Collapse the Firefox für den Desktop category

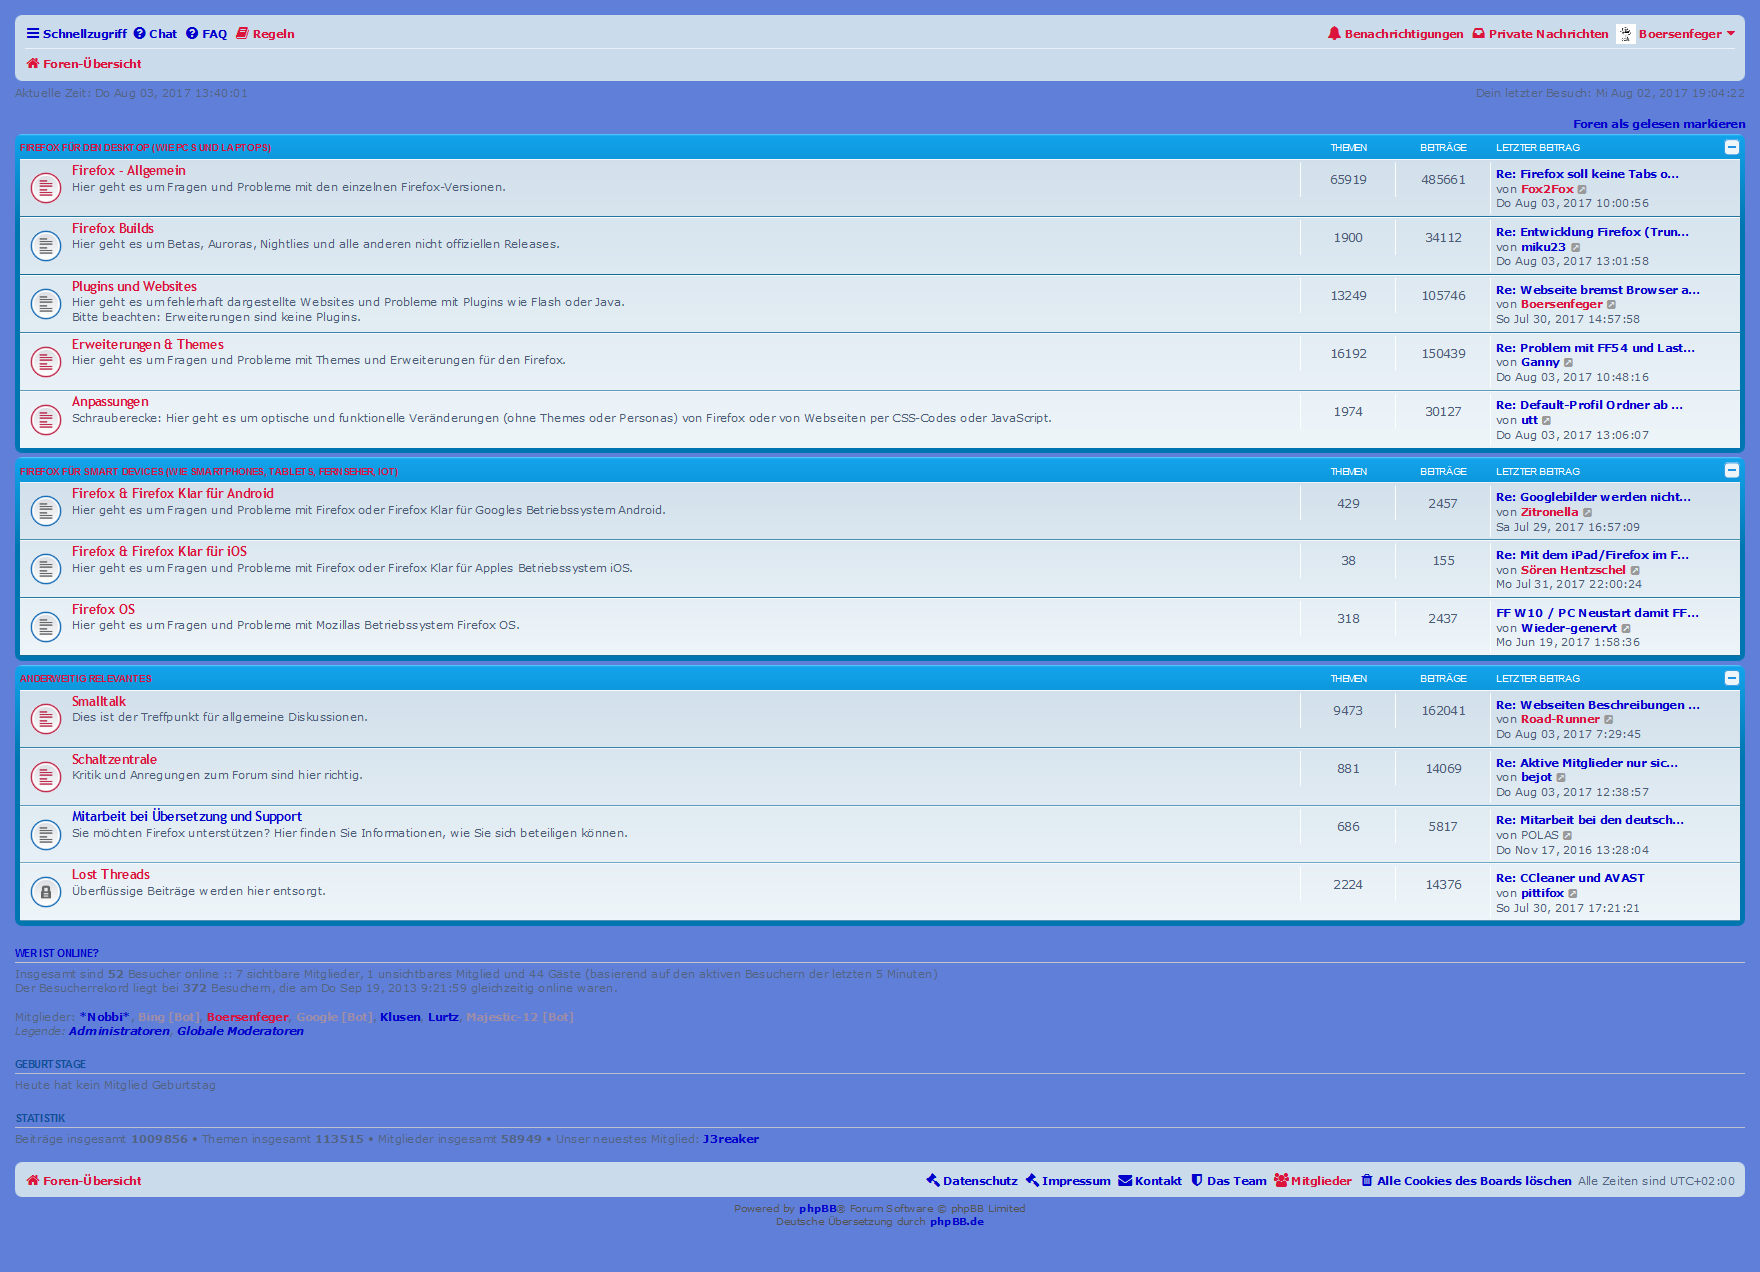point(1732,147)
